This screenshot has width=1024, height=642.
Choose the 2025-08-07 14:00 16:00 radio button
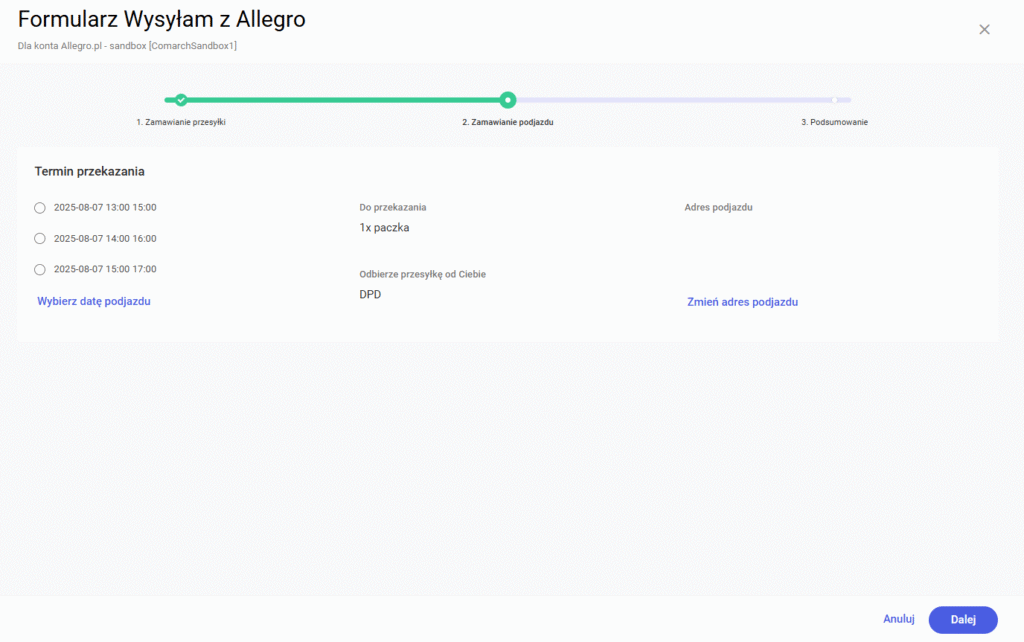click(x=40, y=238)
